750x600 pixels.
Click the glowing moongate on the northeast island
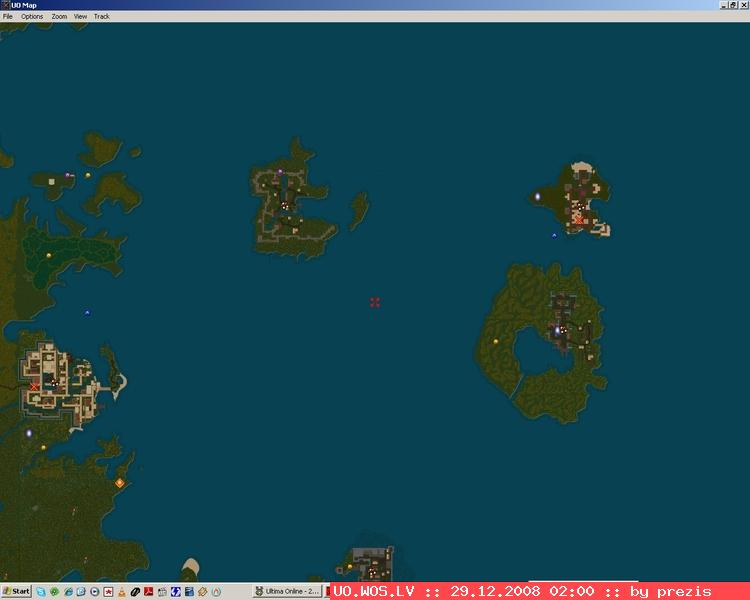click(537, 196)
